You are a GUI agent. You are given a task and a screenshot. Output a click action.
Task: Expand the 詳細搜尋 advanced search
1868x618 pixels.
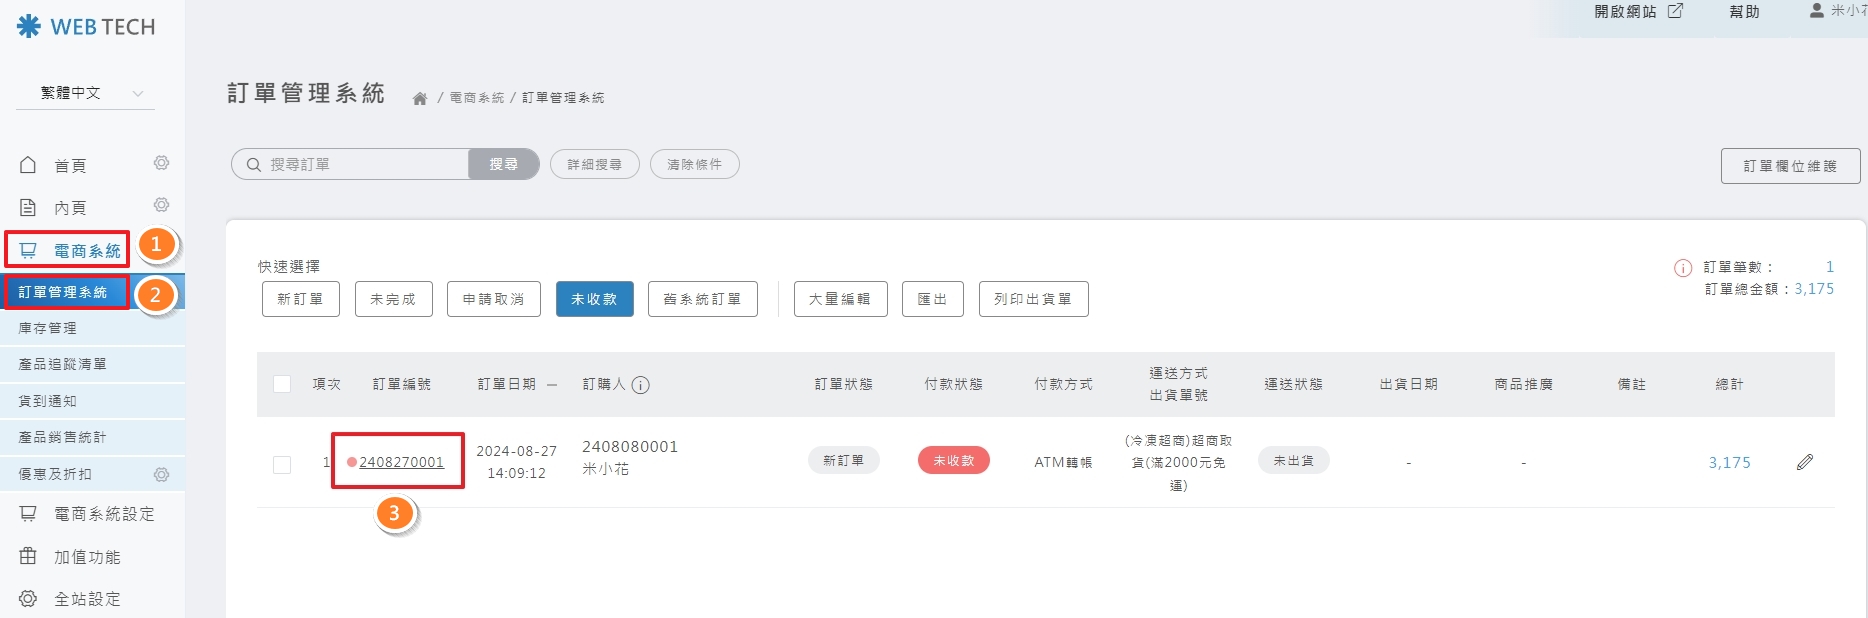pos(594,165)
